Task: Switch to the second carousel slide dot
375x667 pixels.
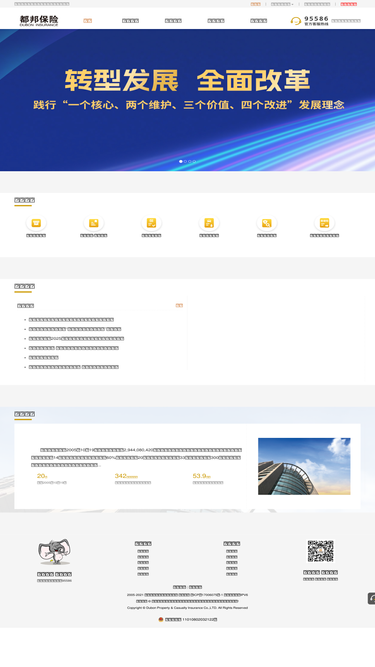Action: point(185,161)
